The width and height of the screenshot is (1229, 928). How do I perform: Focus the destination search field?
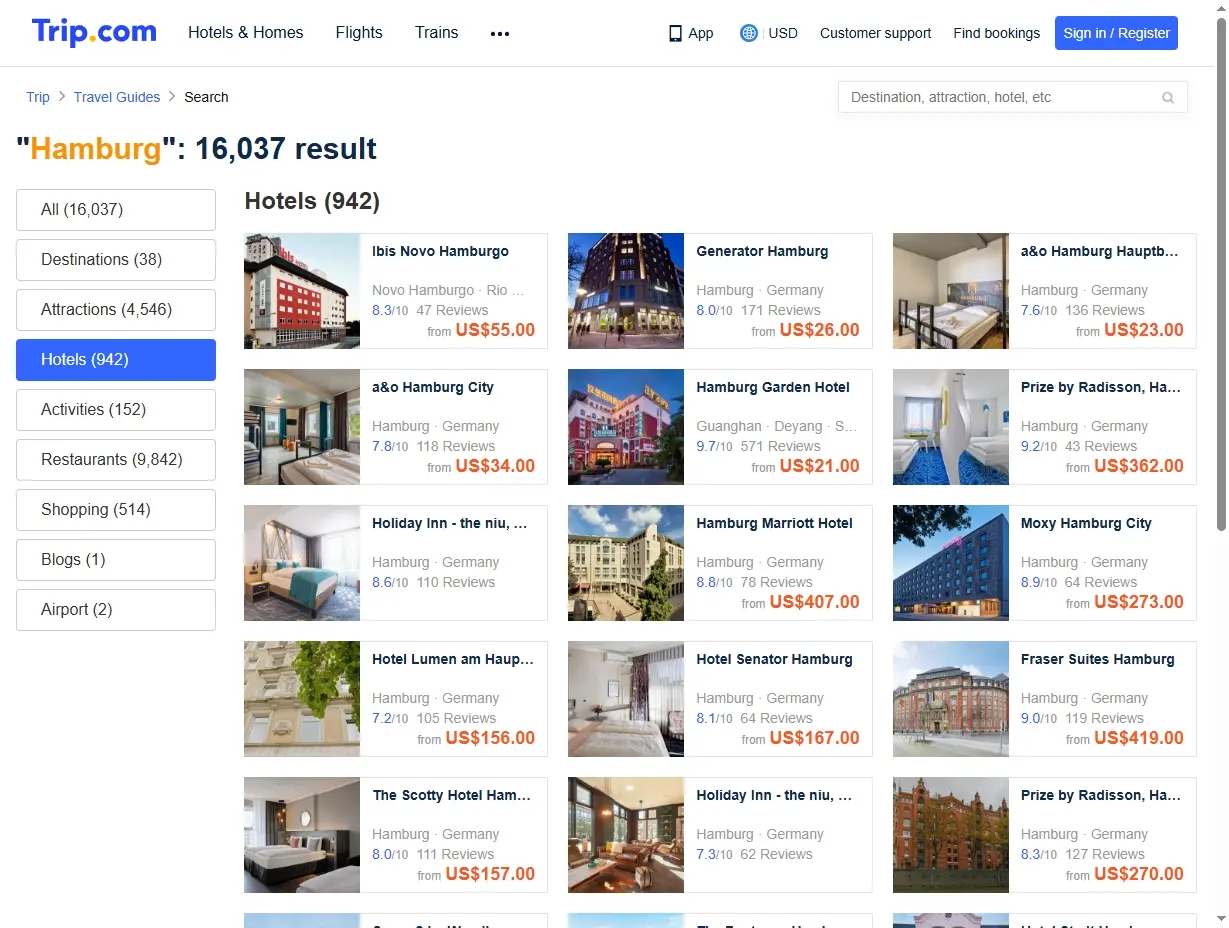[1012, 97]
